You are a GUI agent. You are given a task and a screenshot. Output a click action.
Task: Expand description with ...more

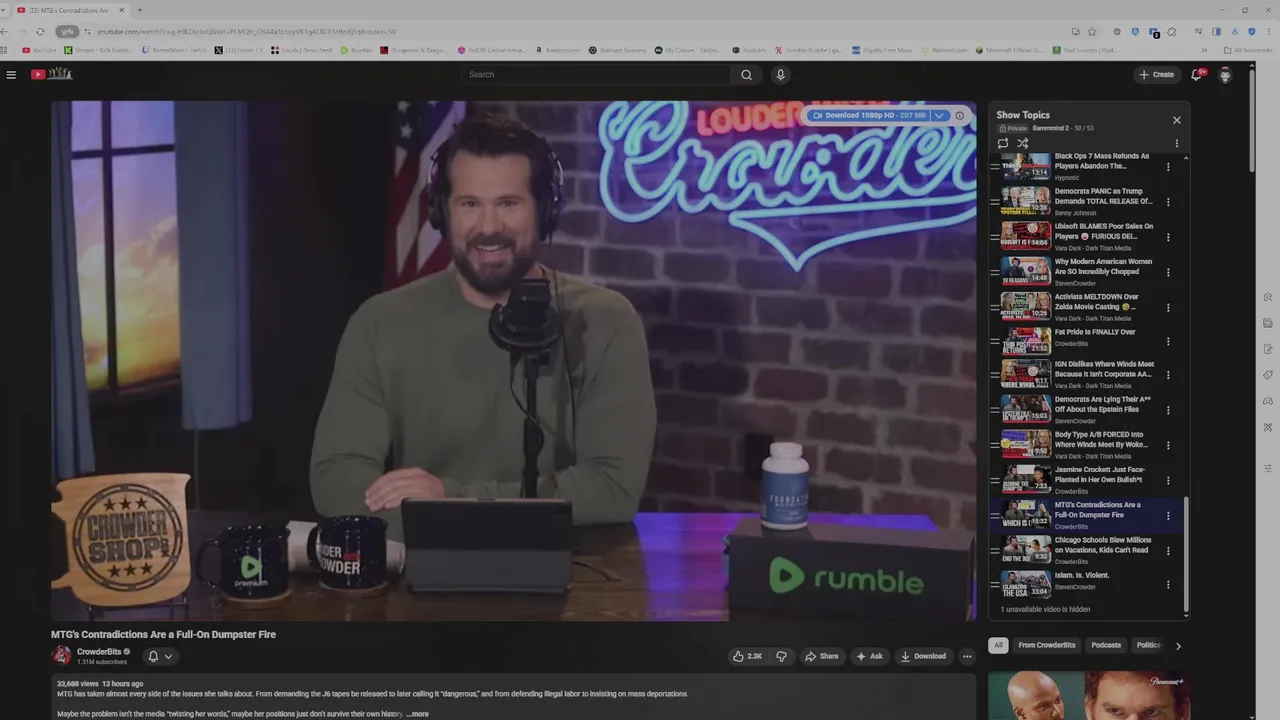coord(417,714)
